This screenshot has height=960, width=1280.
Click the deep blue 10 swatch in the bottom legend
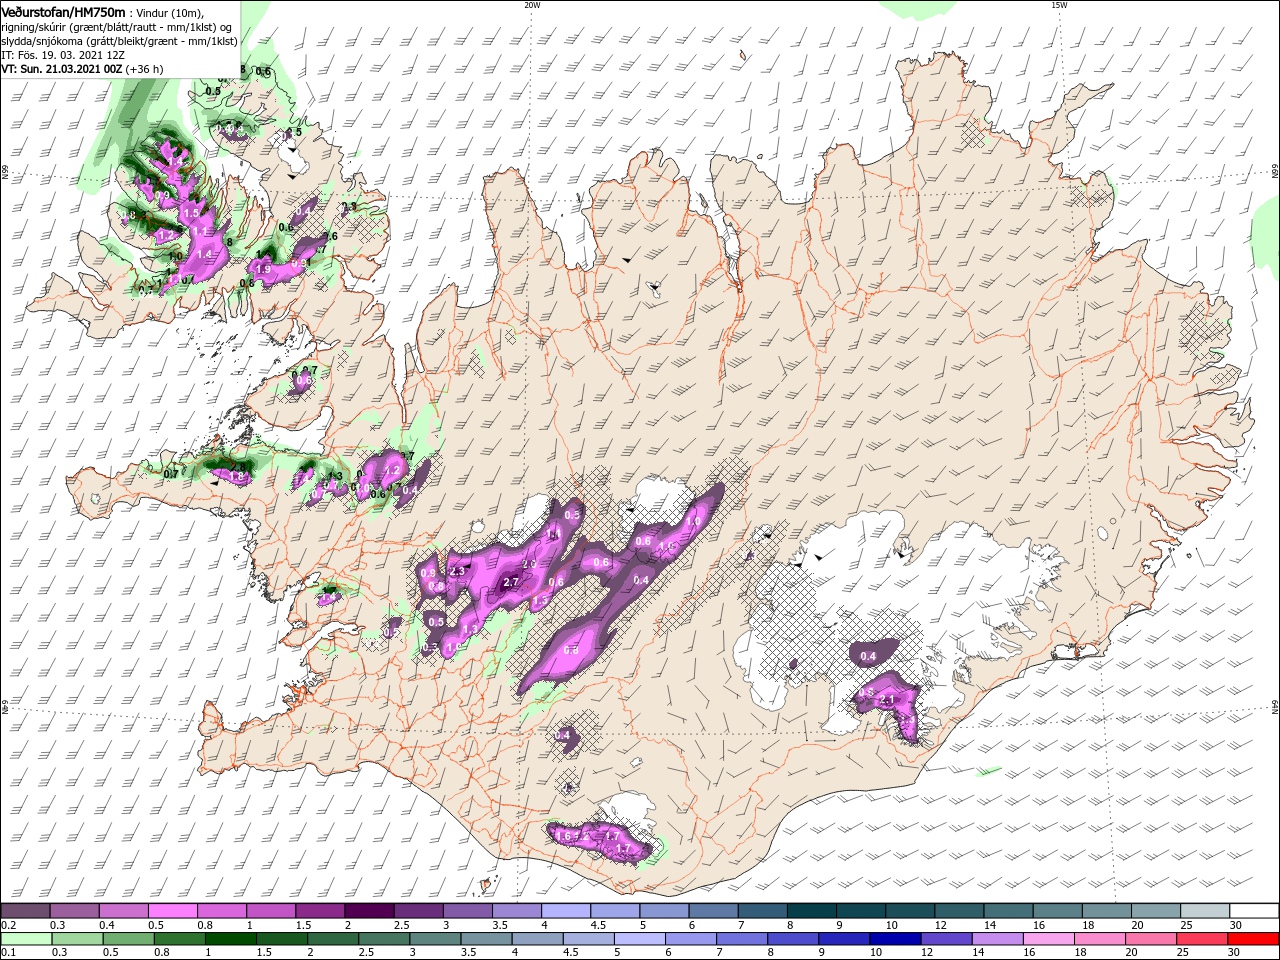(x=896, y=939)
